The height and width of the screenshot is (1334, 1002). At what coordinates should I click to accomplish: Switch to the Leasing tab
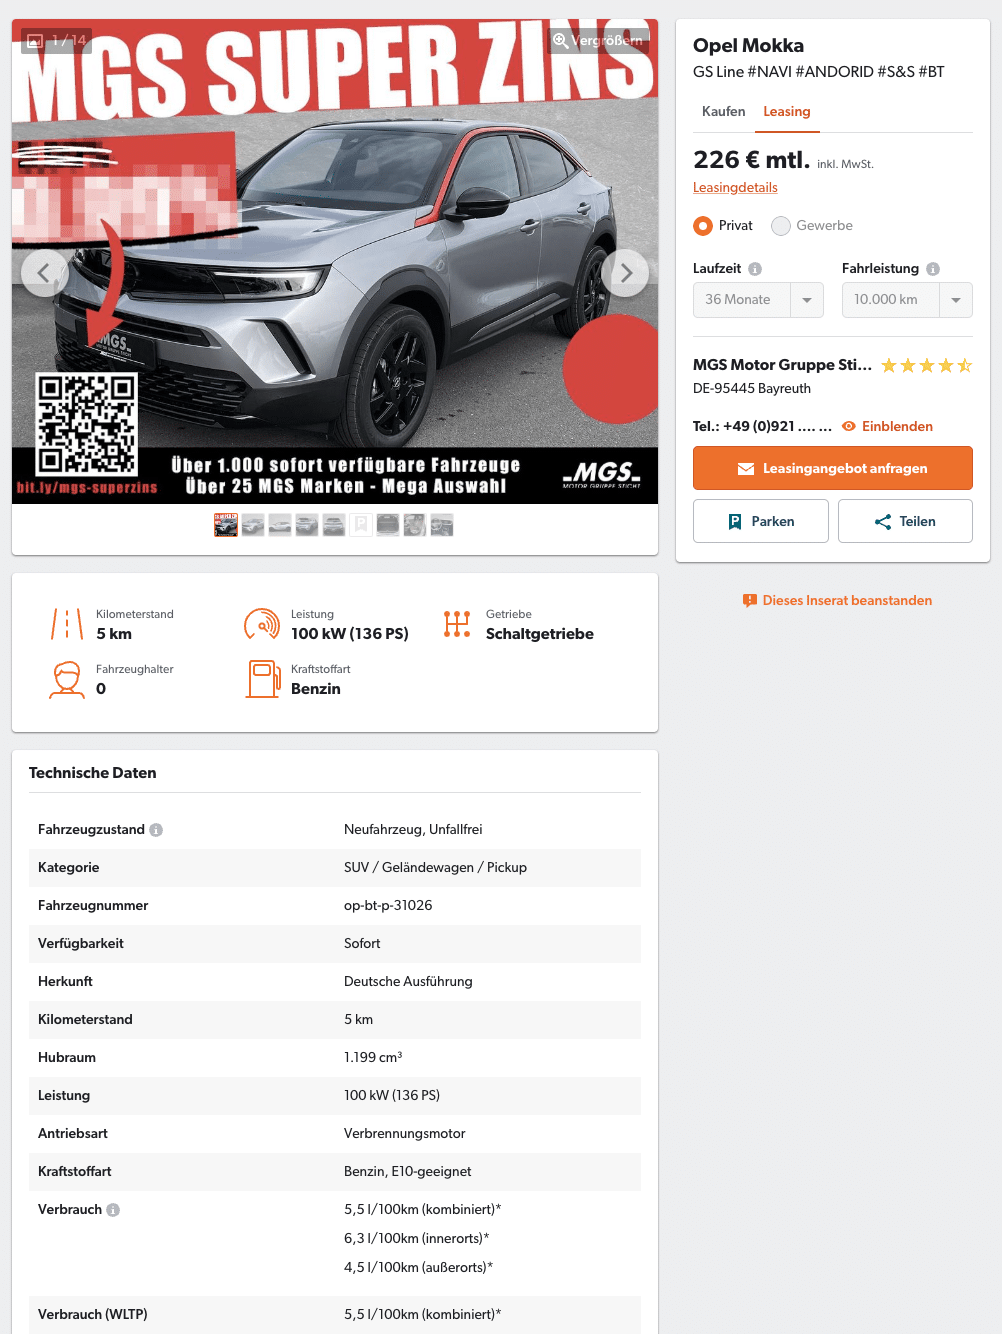click(x=787, y=111)
